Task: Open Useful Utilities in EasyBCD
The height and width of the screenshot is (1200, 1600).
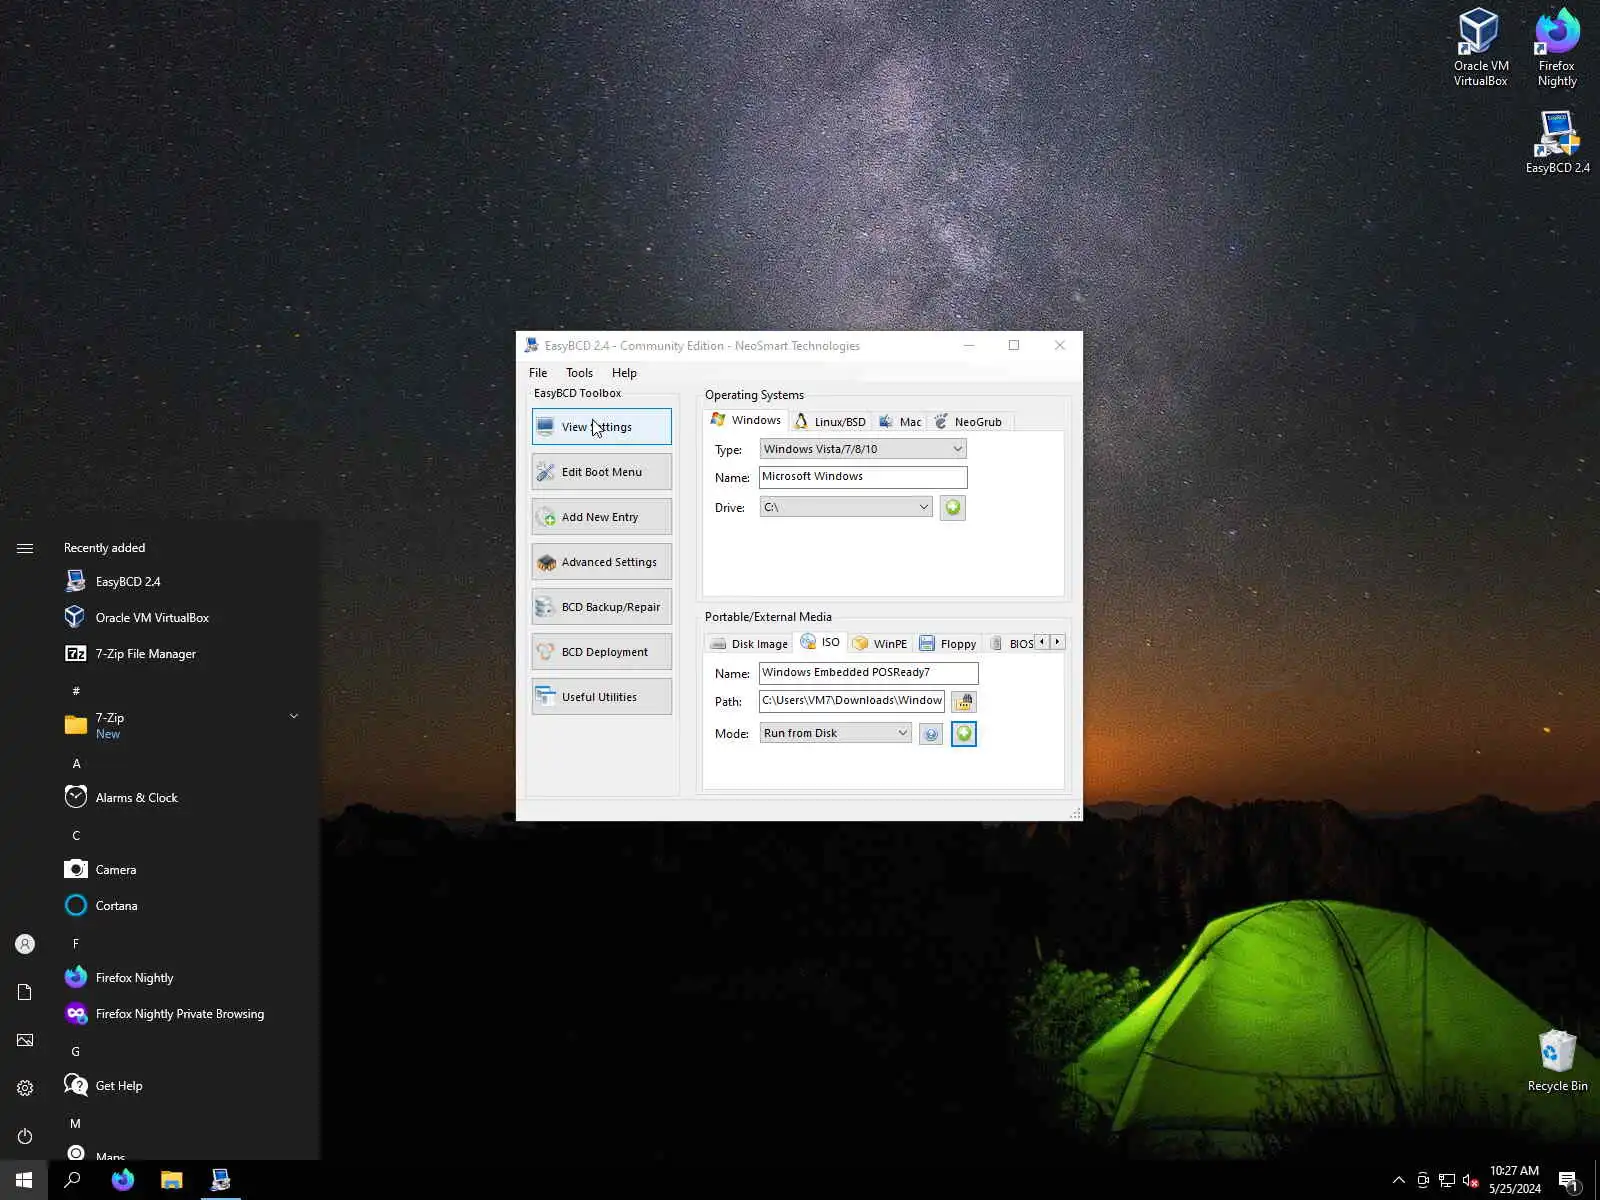Action: click(x=601, y=697)
